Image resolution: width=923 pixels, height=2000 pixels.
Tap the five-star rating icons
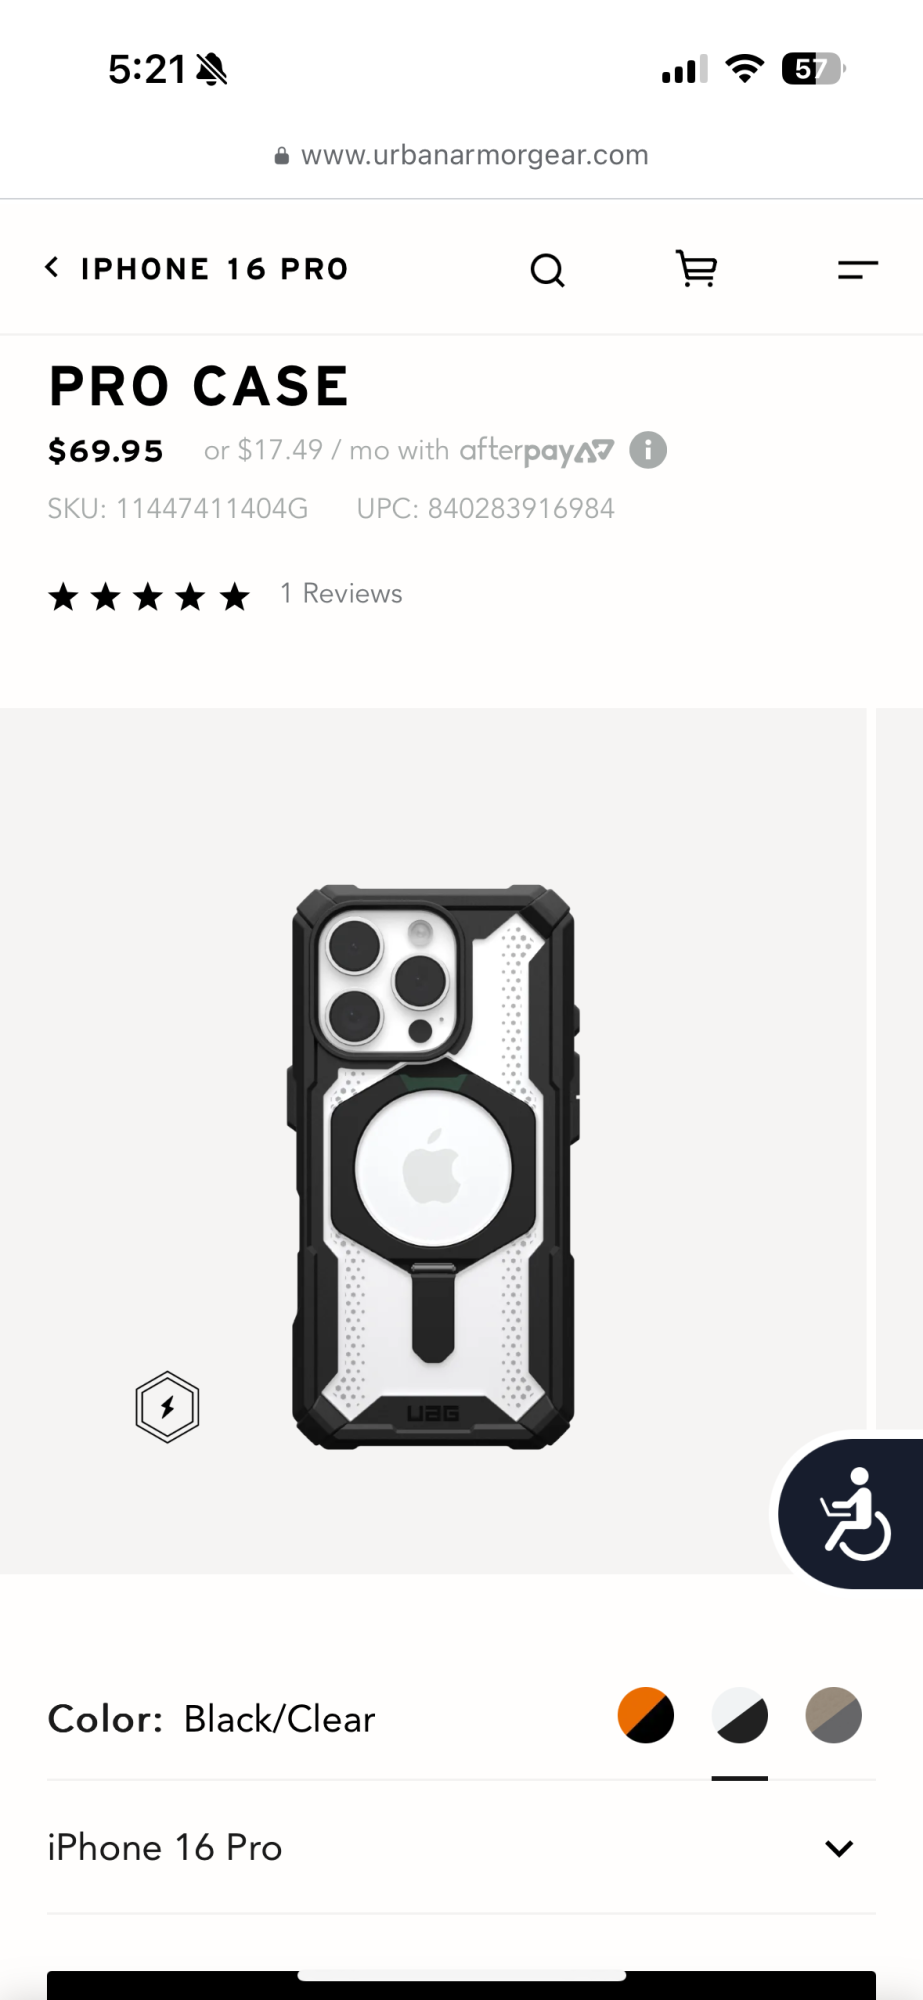pos(149,597)
